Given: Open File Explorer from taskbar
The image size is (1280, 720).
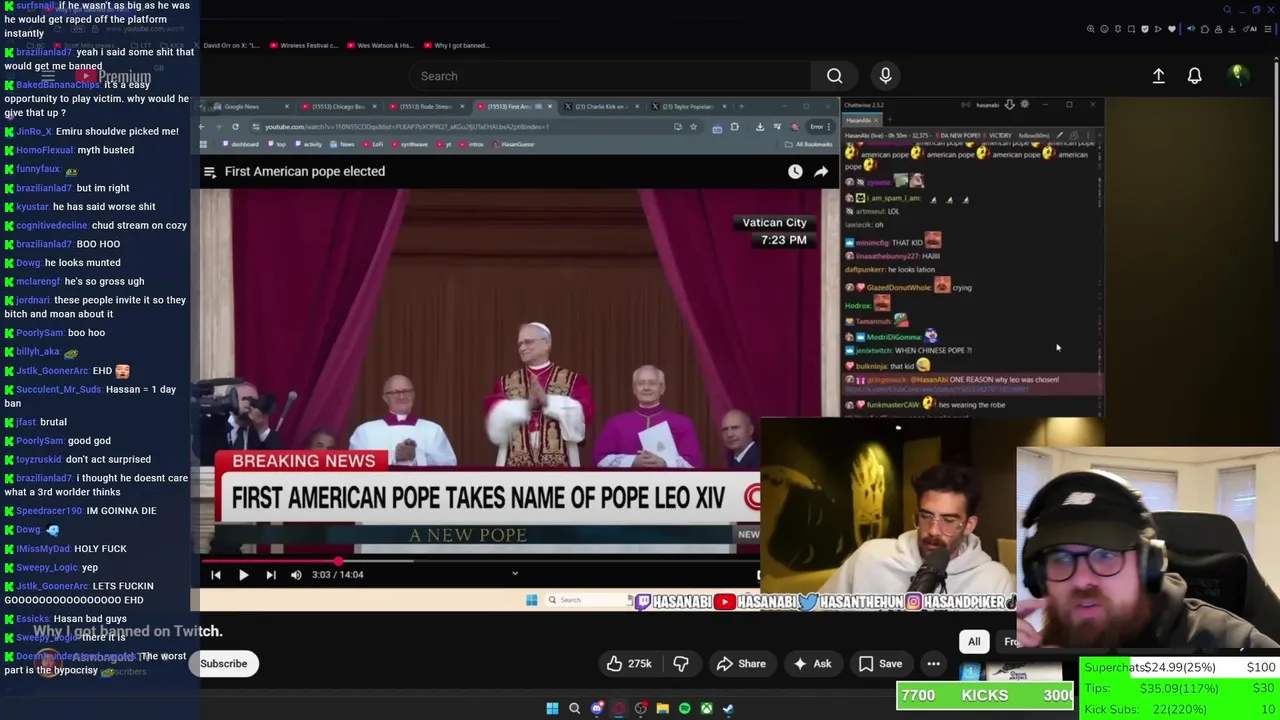Looking at the screenshot, I should [x=662, y=709].
